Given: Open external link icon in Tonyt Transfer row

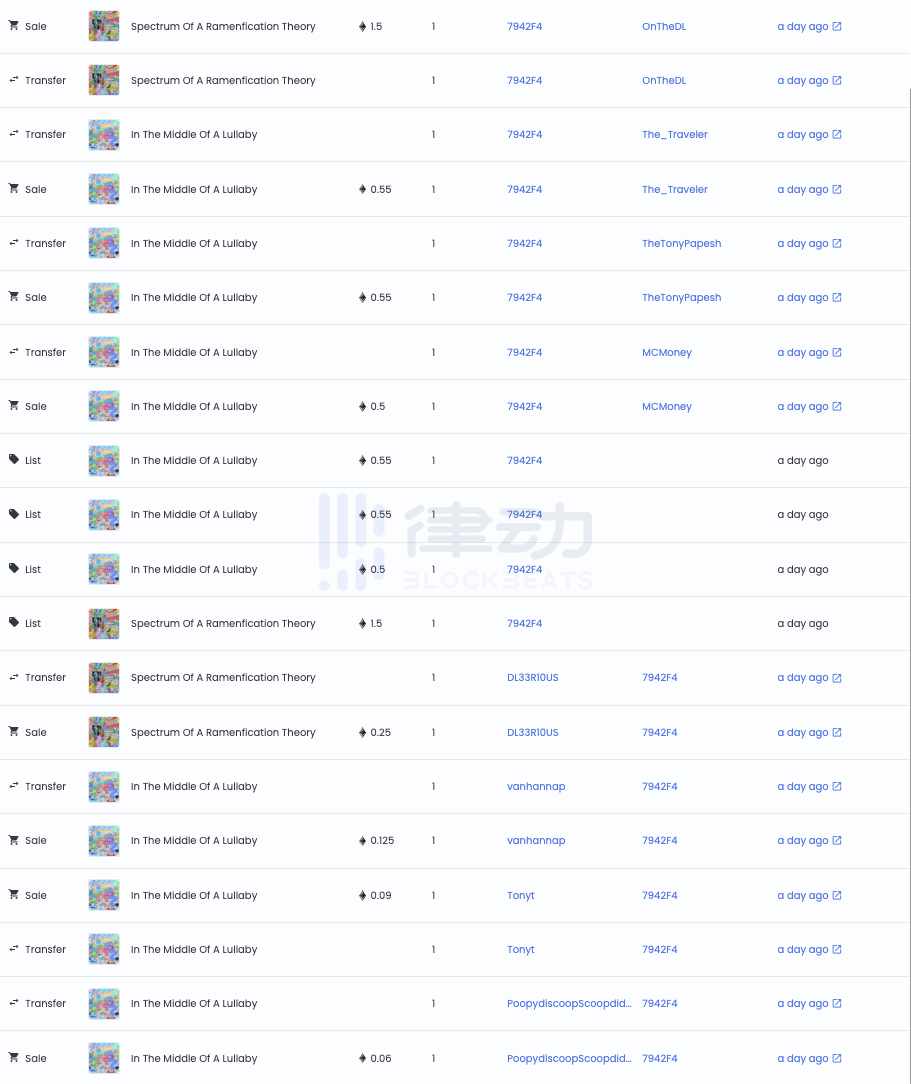Looking at the screenshot, I should (x=837, y=949).
